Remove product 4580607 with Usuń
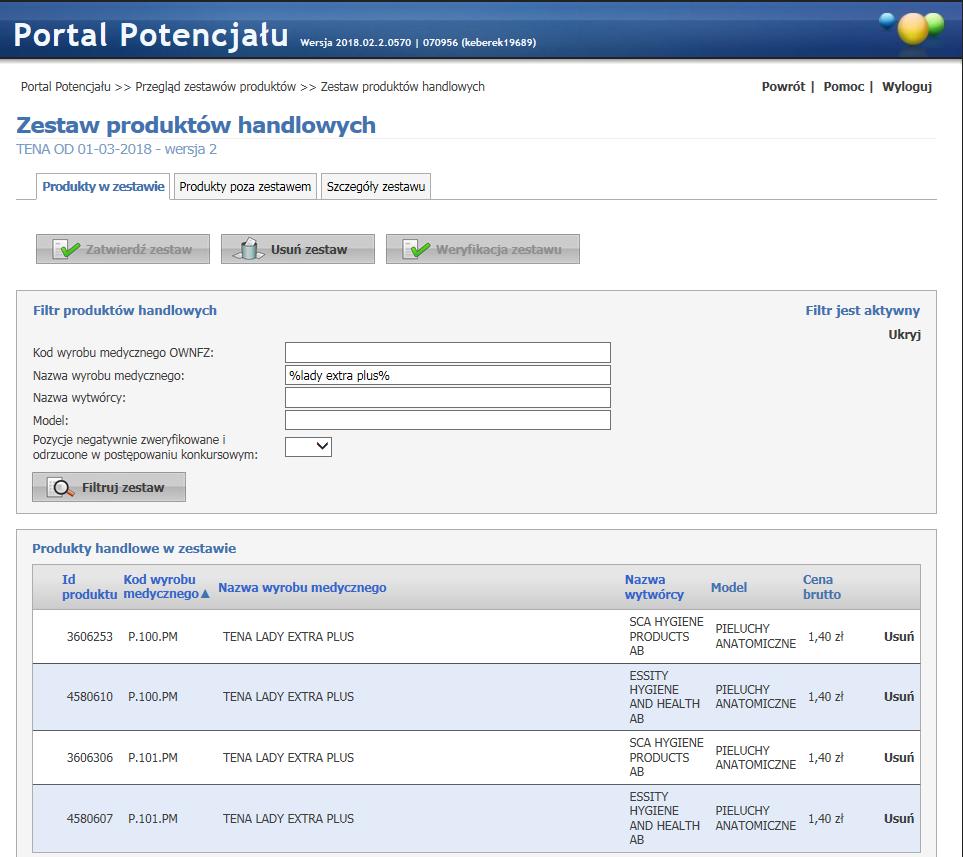 (x=899, y=818)
